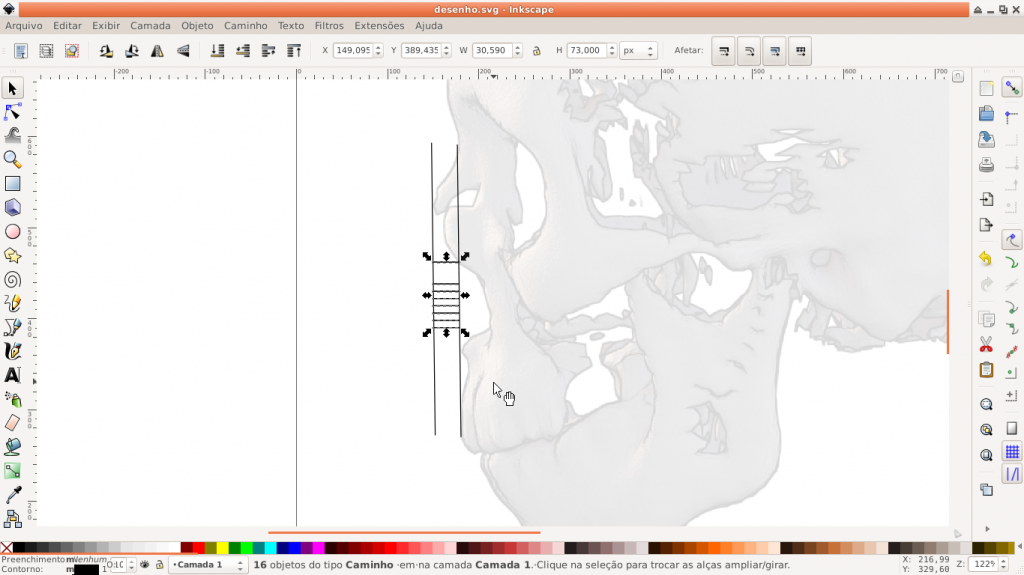Screen dimensions: 1024x575
Task: Select the Calligraphy tool
Action: pos(12,352)
